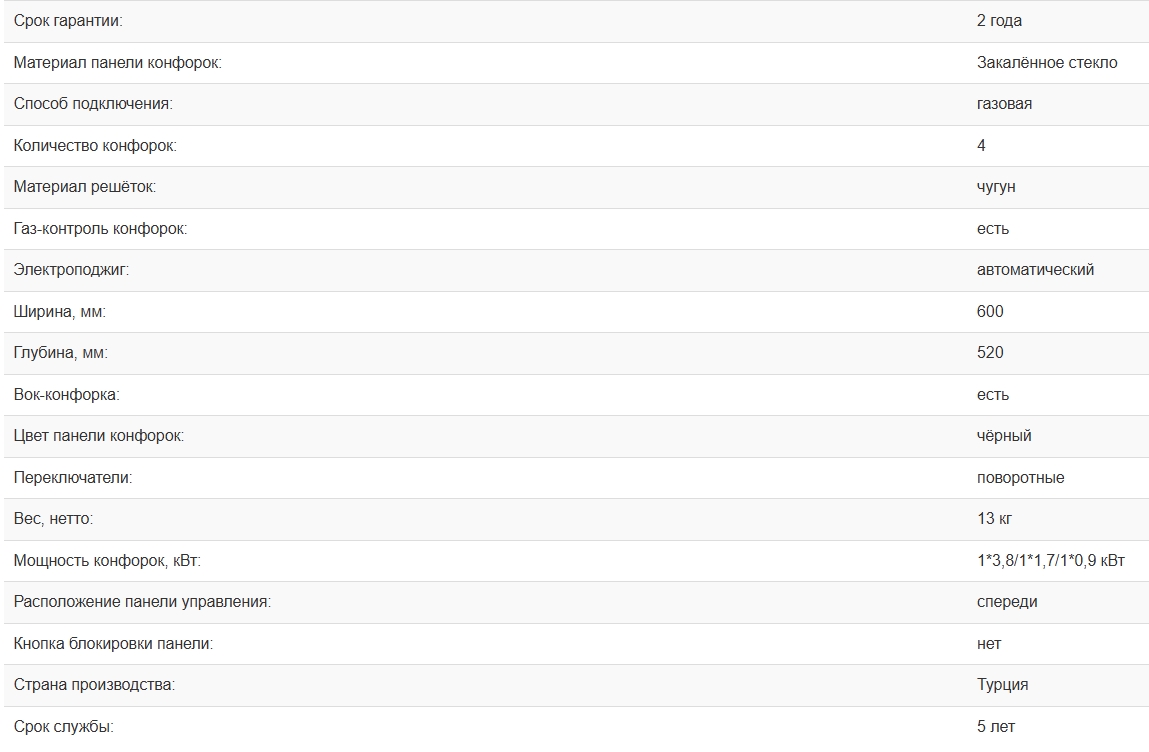Viewport: 1149px width, 752px height.
Task: Click the '5 лет' service life value
Action: point(996,727)
